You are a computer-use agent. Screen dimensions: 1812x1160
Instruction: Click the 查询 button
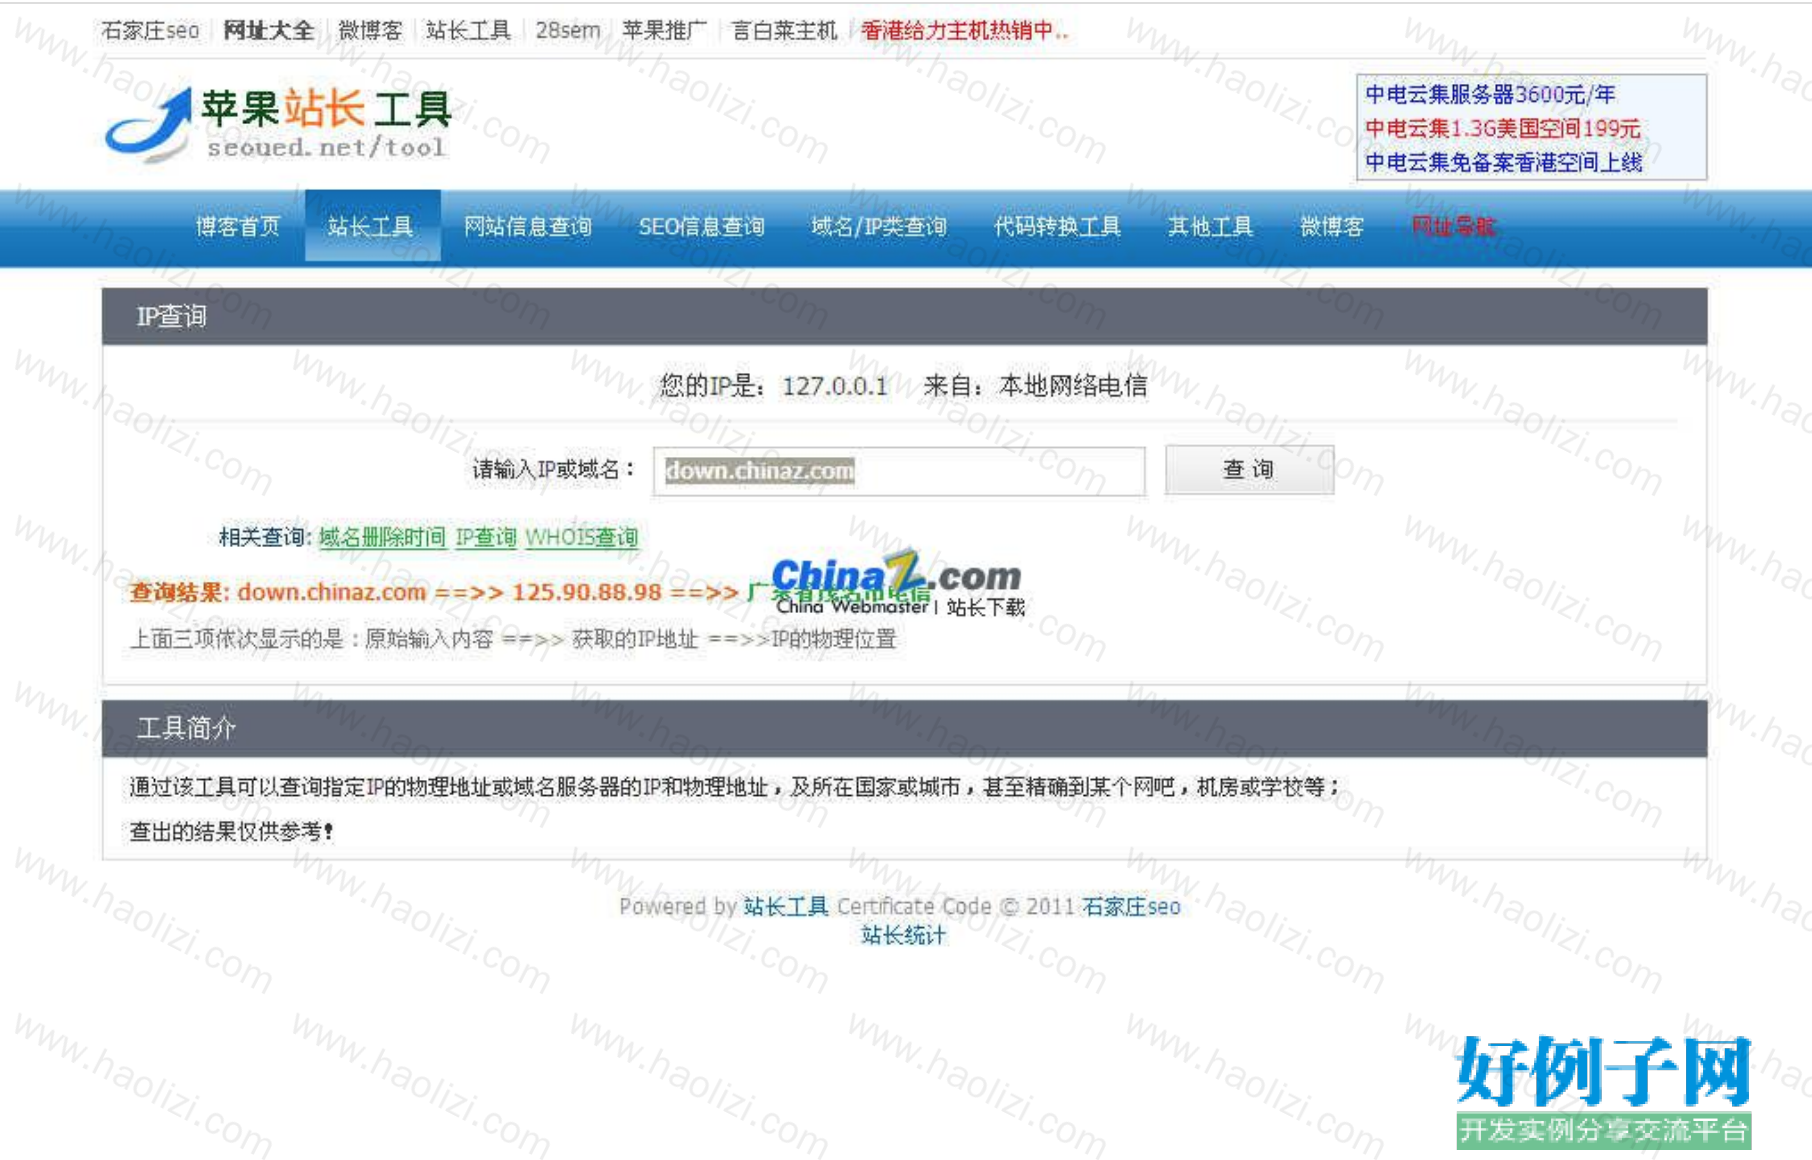[1249, 470]
